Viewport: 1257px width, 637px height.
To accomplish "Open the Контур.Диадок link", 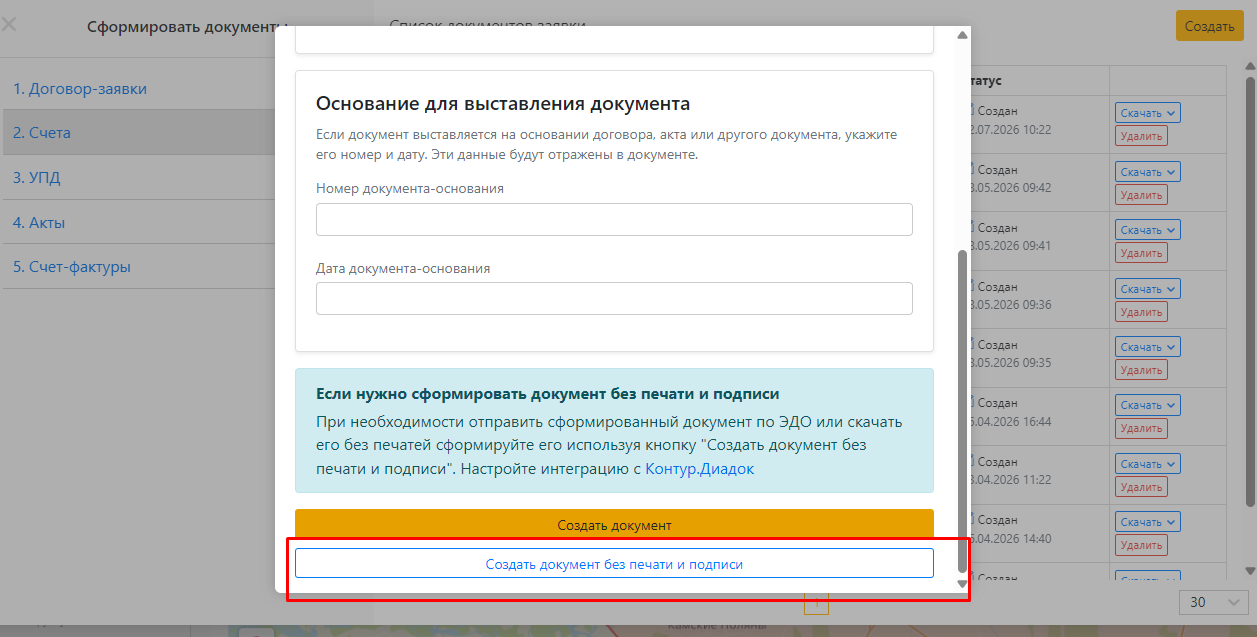I will click(x=700, y=468).
